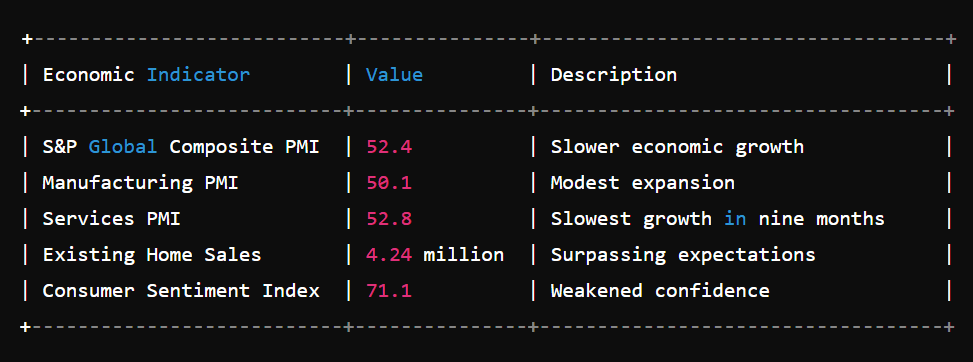Click 'Slowest growth in nine months' text
This screenshot has height=362, width=973.
coord(717,219)
